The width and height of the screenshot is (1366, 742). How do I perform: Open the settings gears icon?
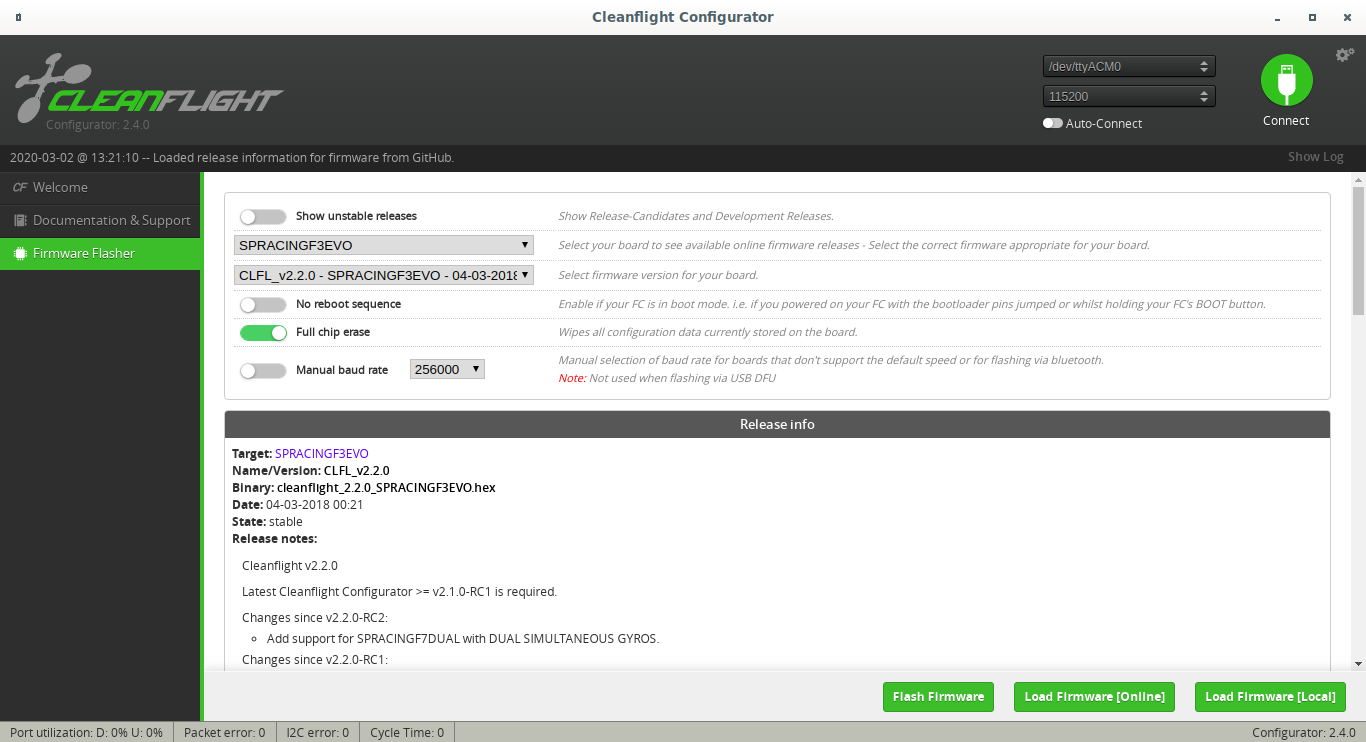click(1345, 55)
